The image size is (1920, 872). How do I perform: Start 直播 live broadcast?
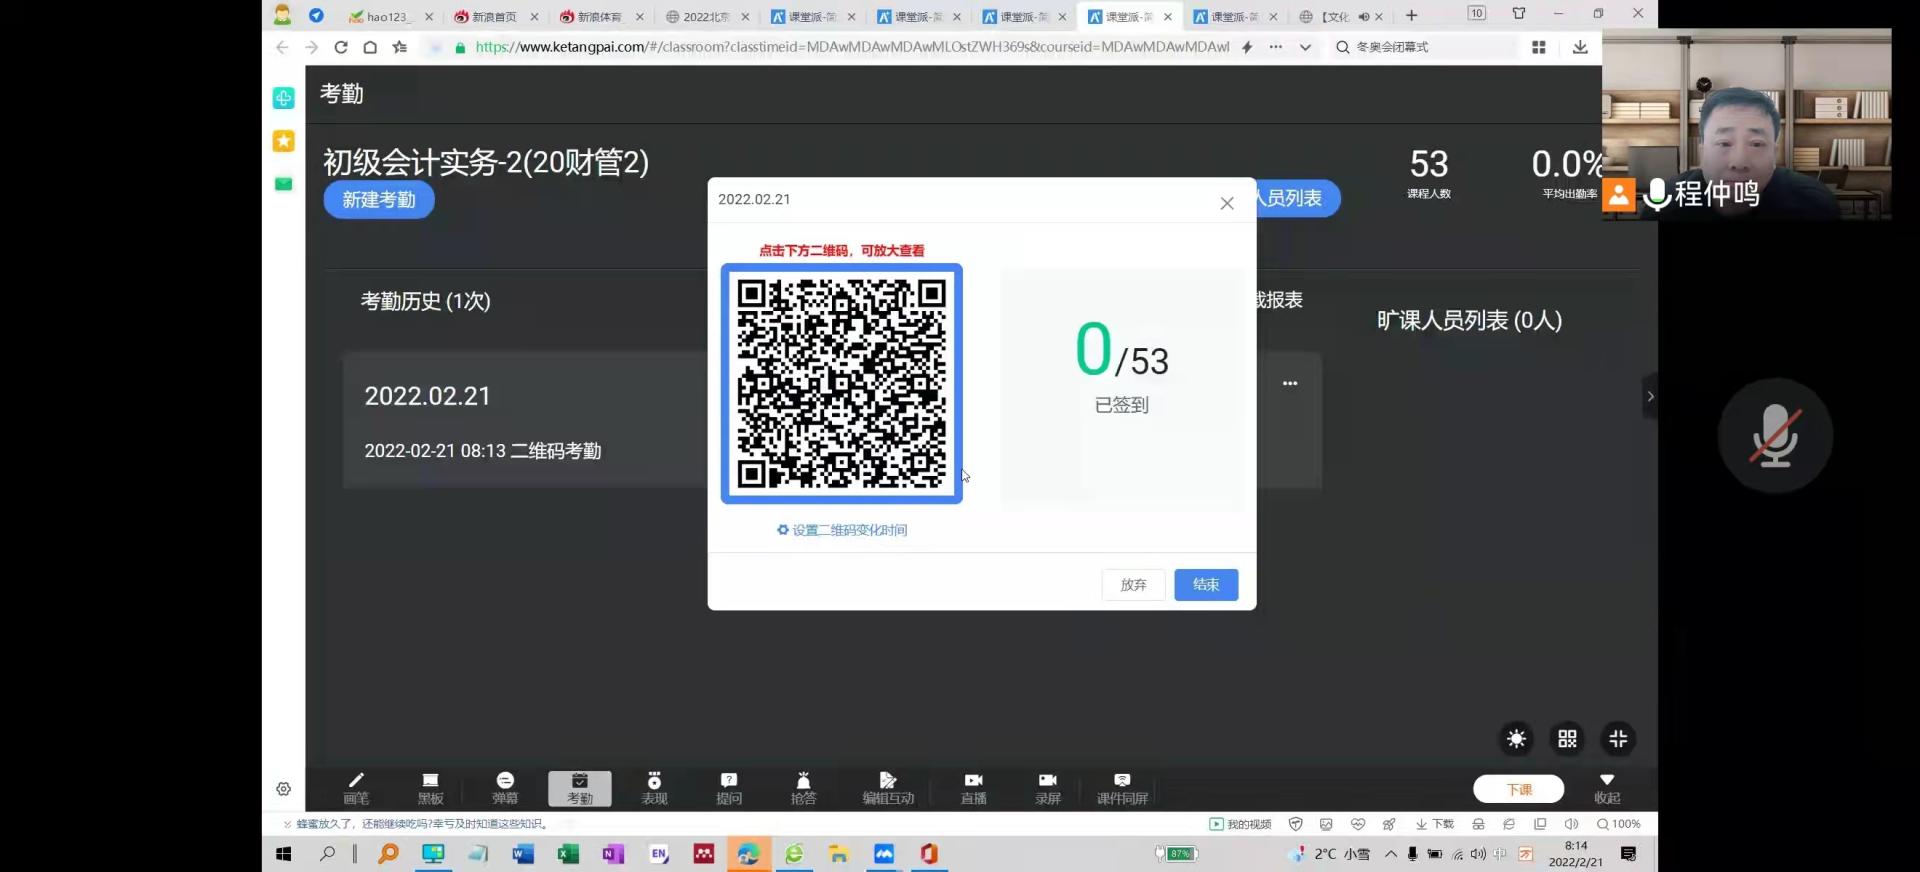click(973, 788)
